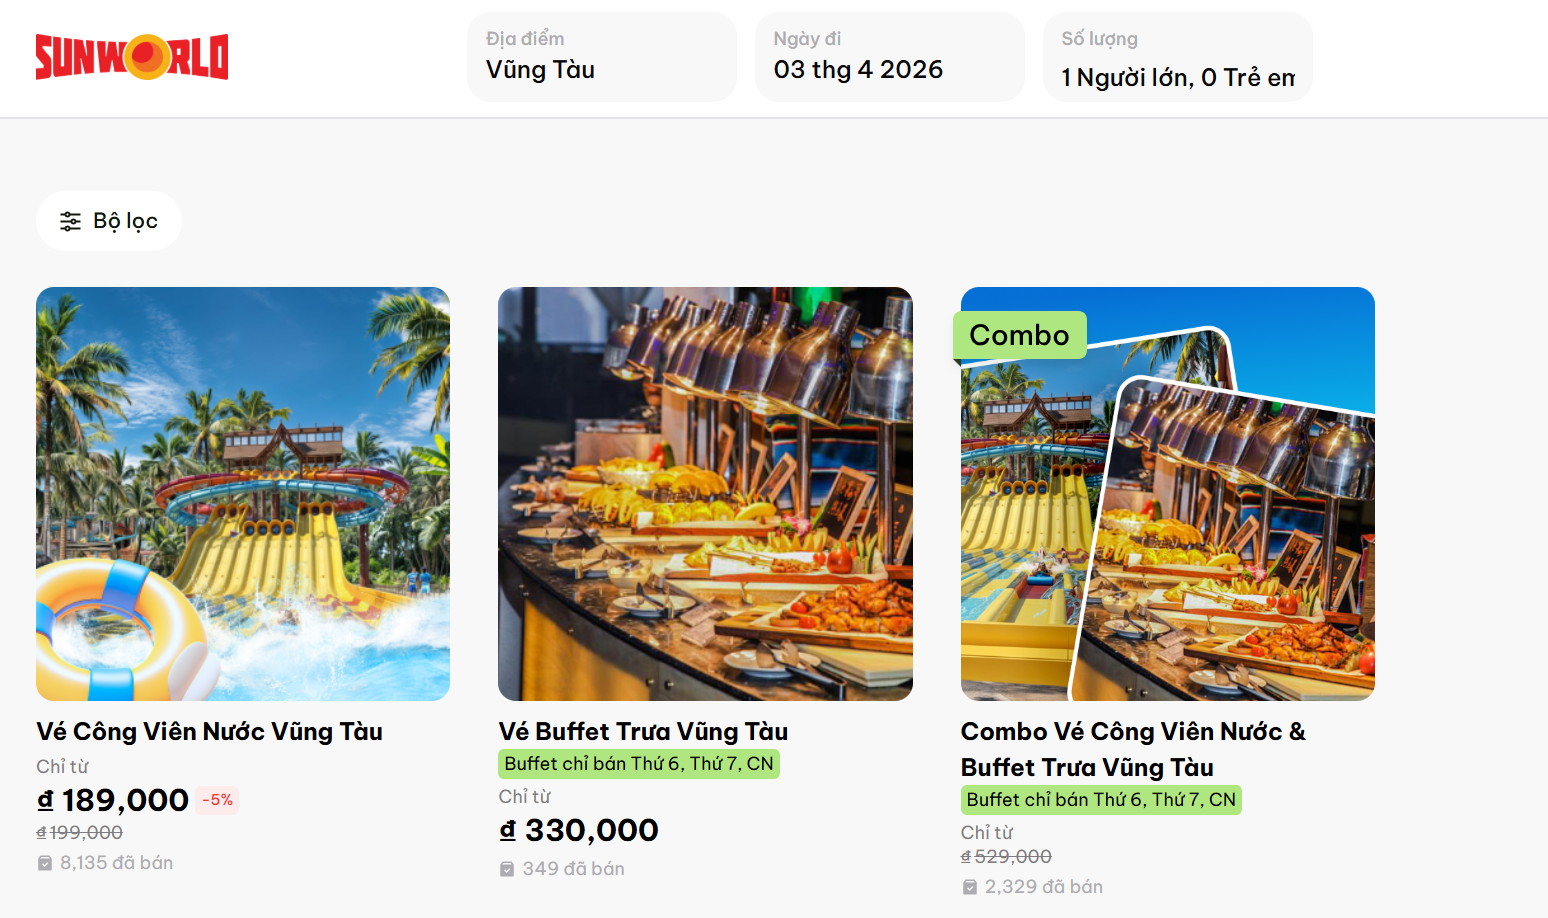Open the combo ticket image
The height and width of the screenshot is (918, 1548).
click(x=1168, y=494)
